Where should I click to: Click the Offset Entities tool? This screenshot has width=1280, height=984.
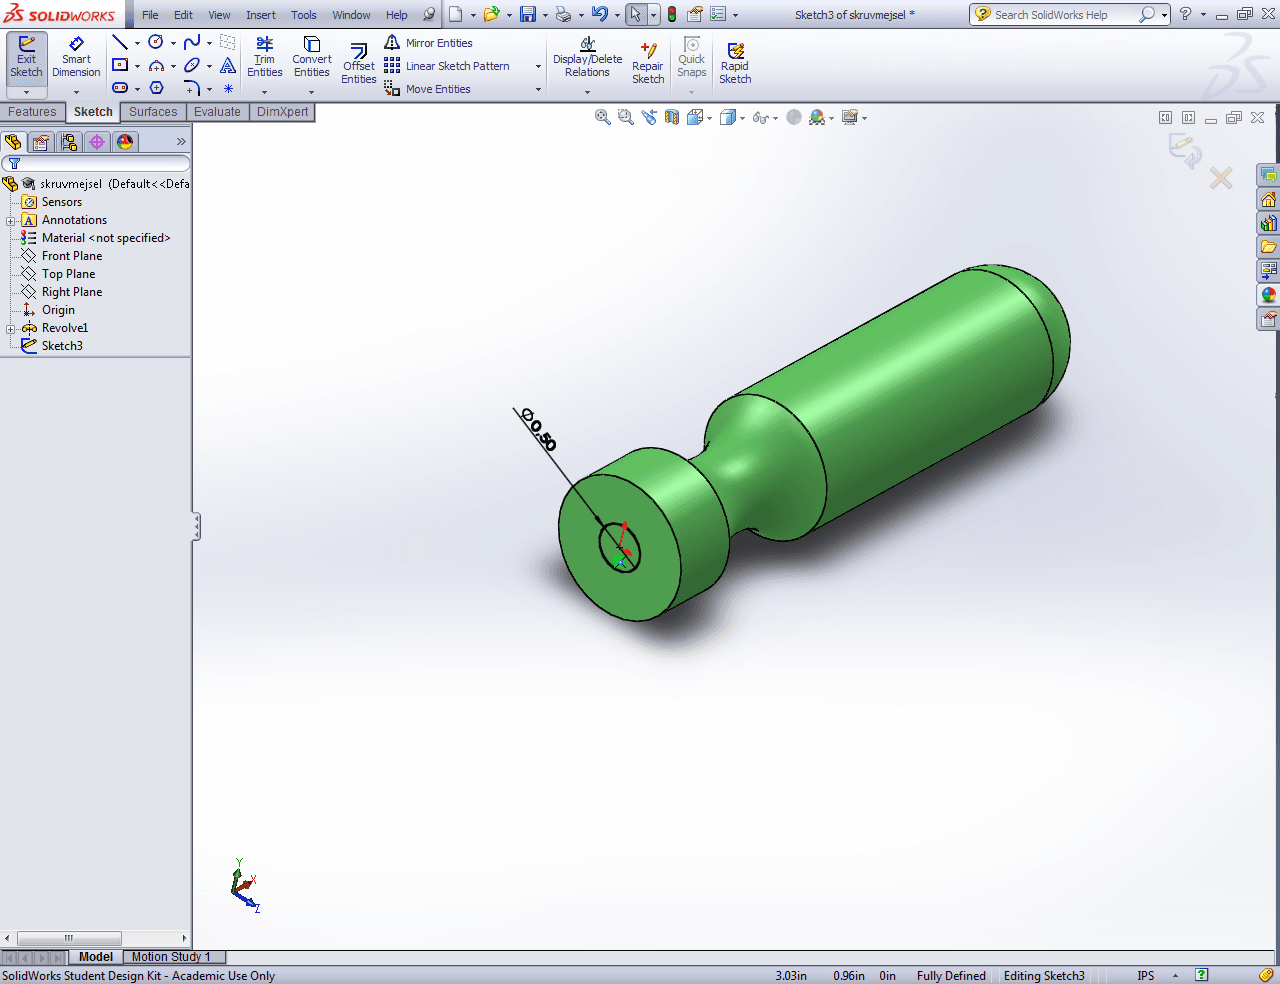[359, 63]
